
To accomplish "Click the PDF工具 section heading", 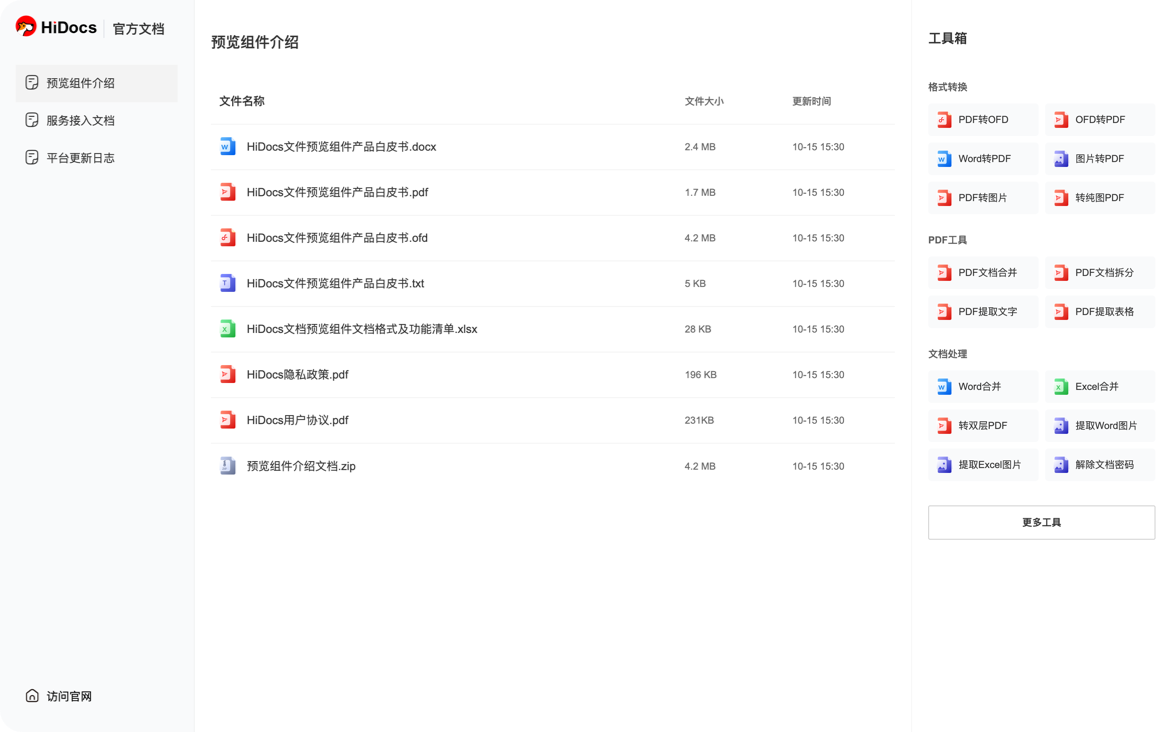I will click(948, 240).
